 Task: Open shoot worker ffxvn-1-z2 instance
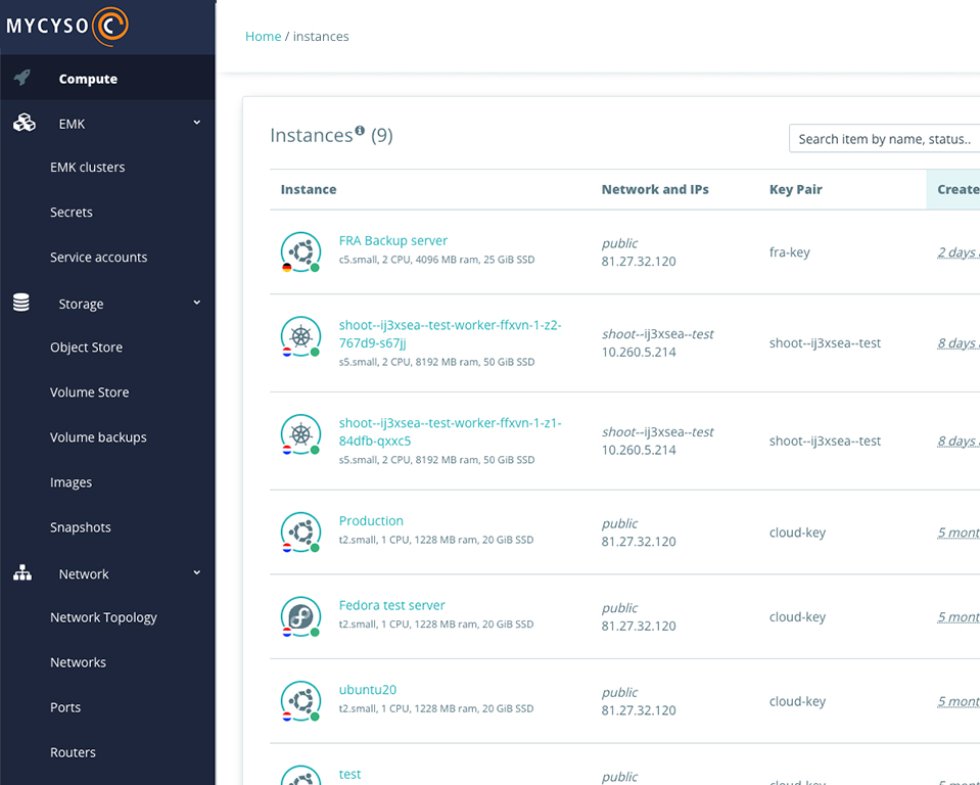pos(450,334)
